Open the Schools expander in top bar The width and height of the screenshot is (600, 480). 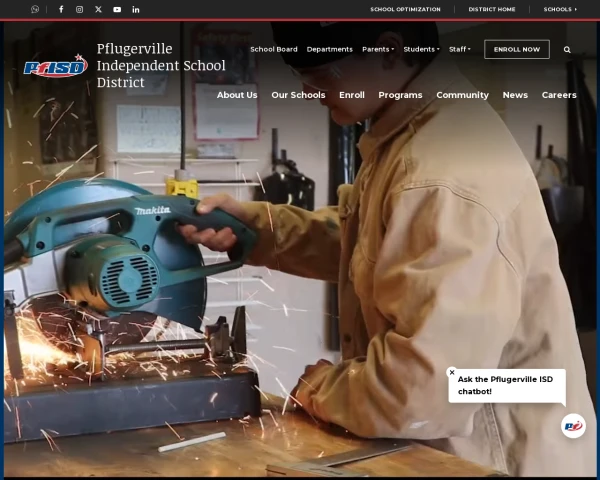point(560,9)
